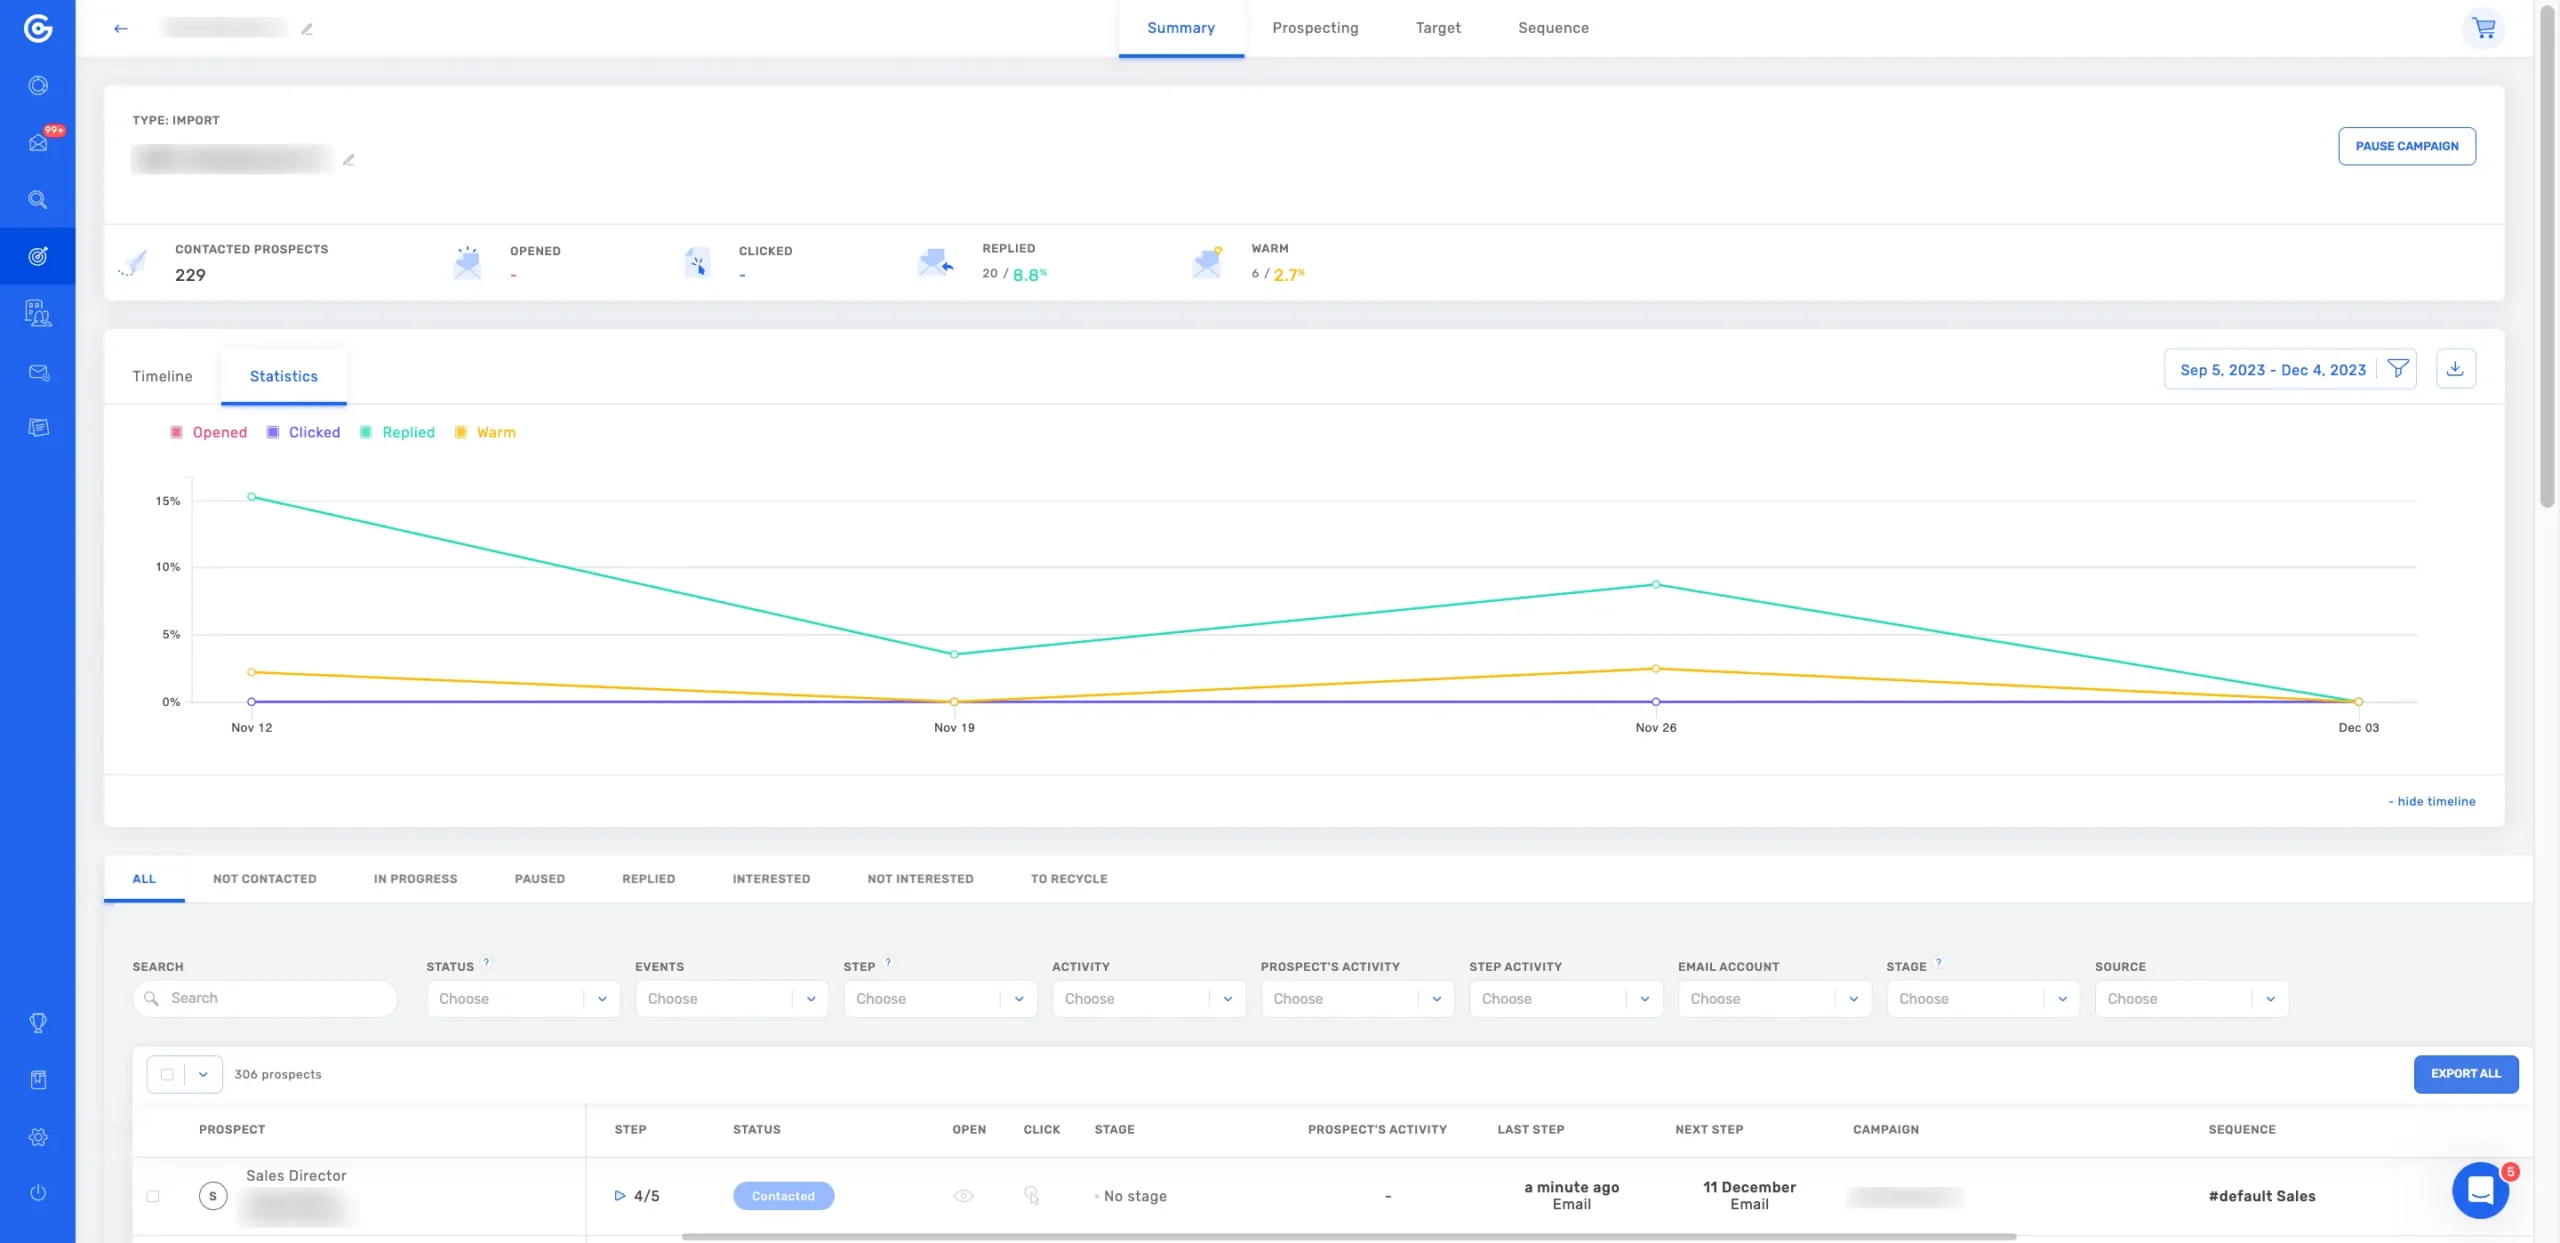Click the Pause Campaign button

pyautogui.click(x=2406, y=146)
